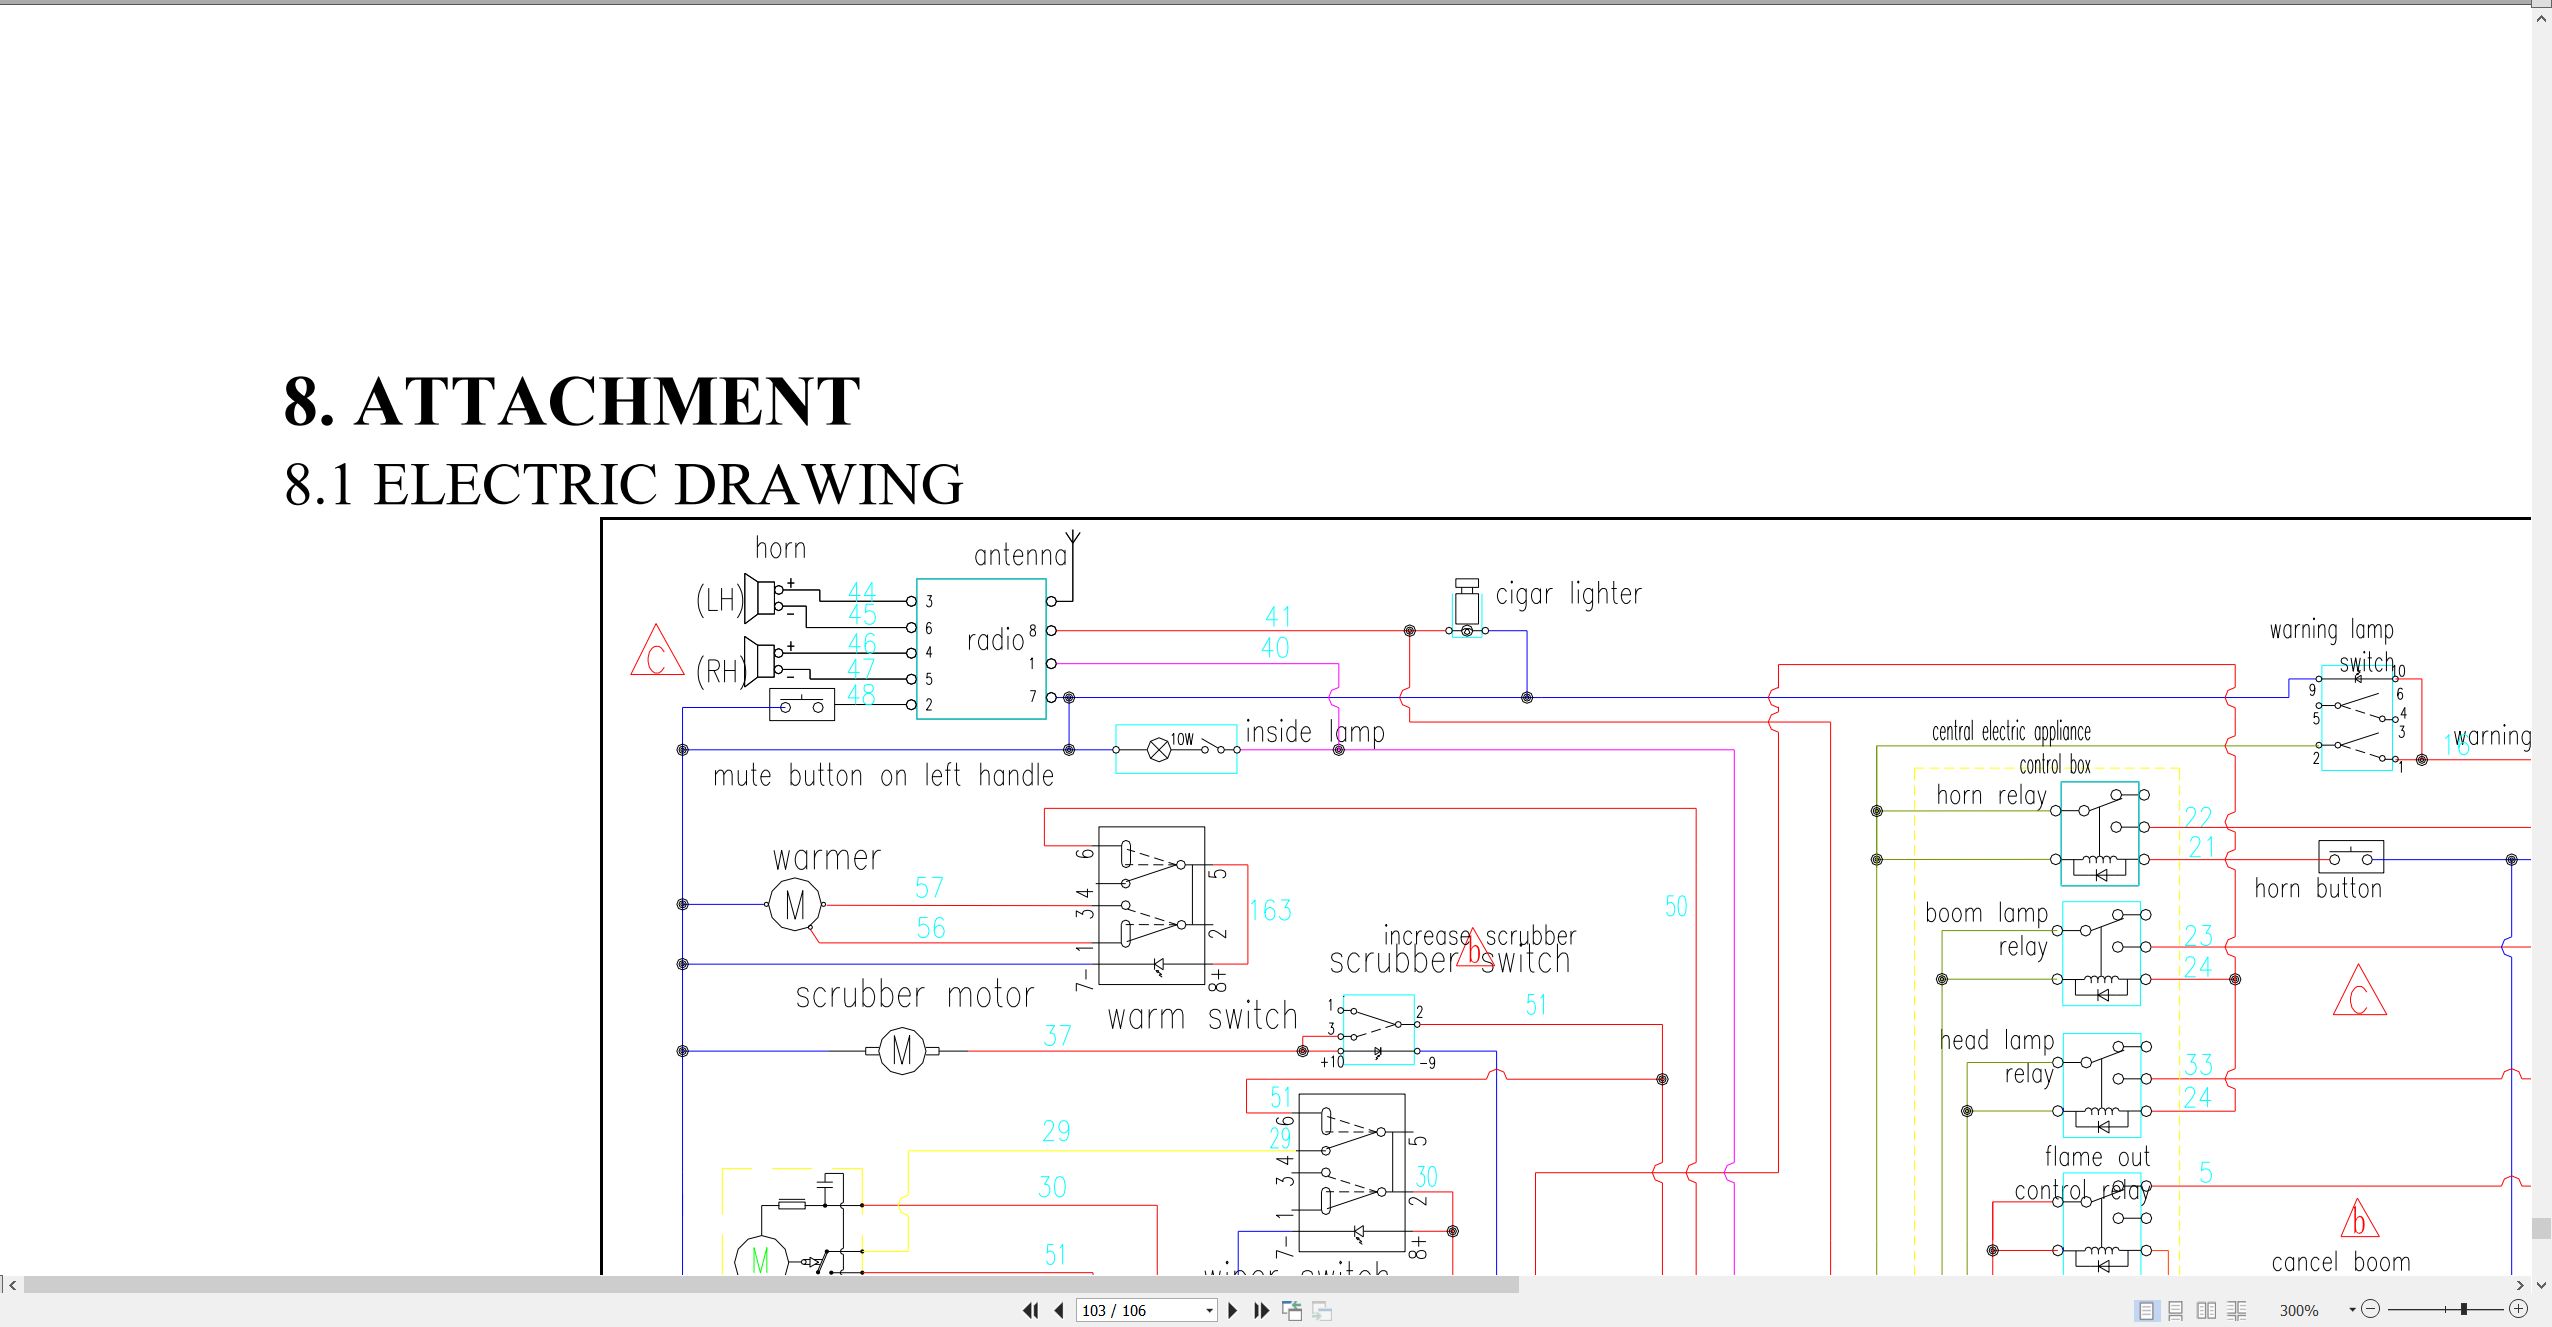Click the 'antenna' label
2552x1327 pixels.
(x=1021, y=555)
